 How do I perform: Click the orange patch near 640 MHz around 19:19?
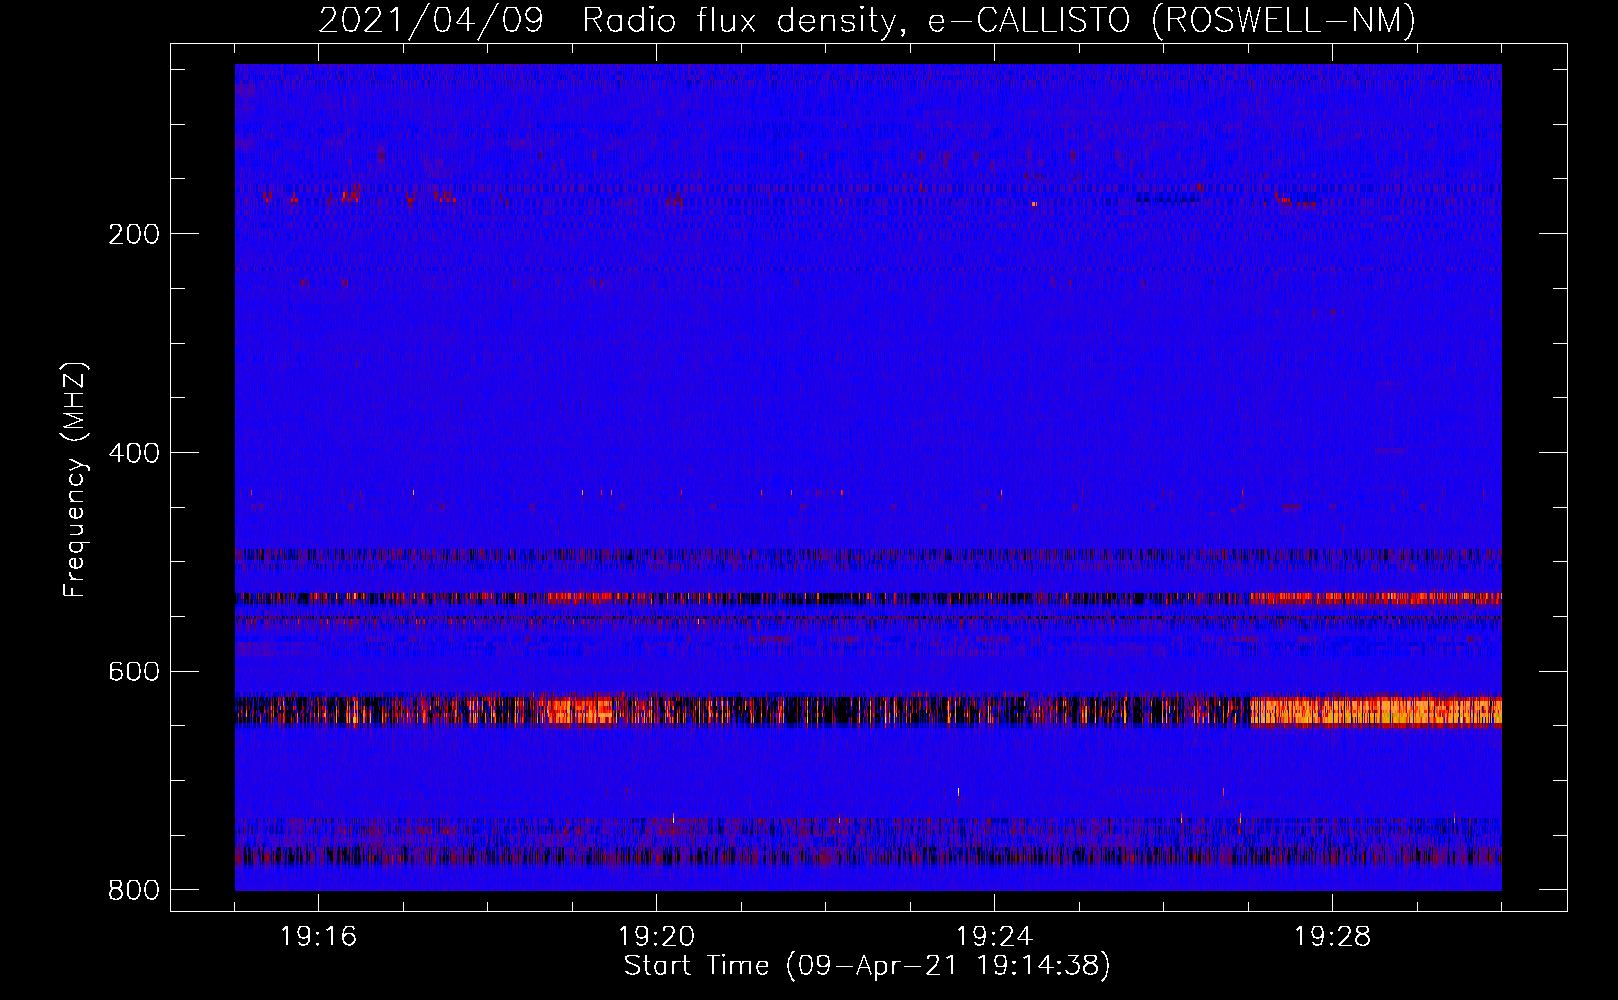[581, 710]
